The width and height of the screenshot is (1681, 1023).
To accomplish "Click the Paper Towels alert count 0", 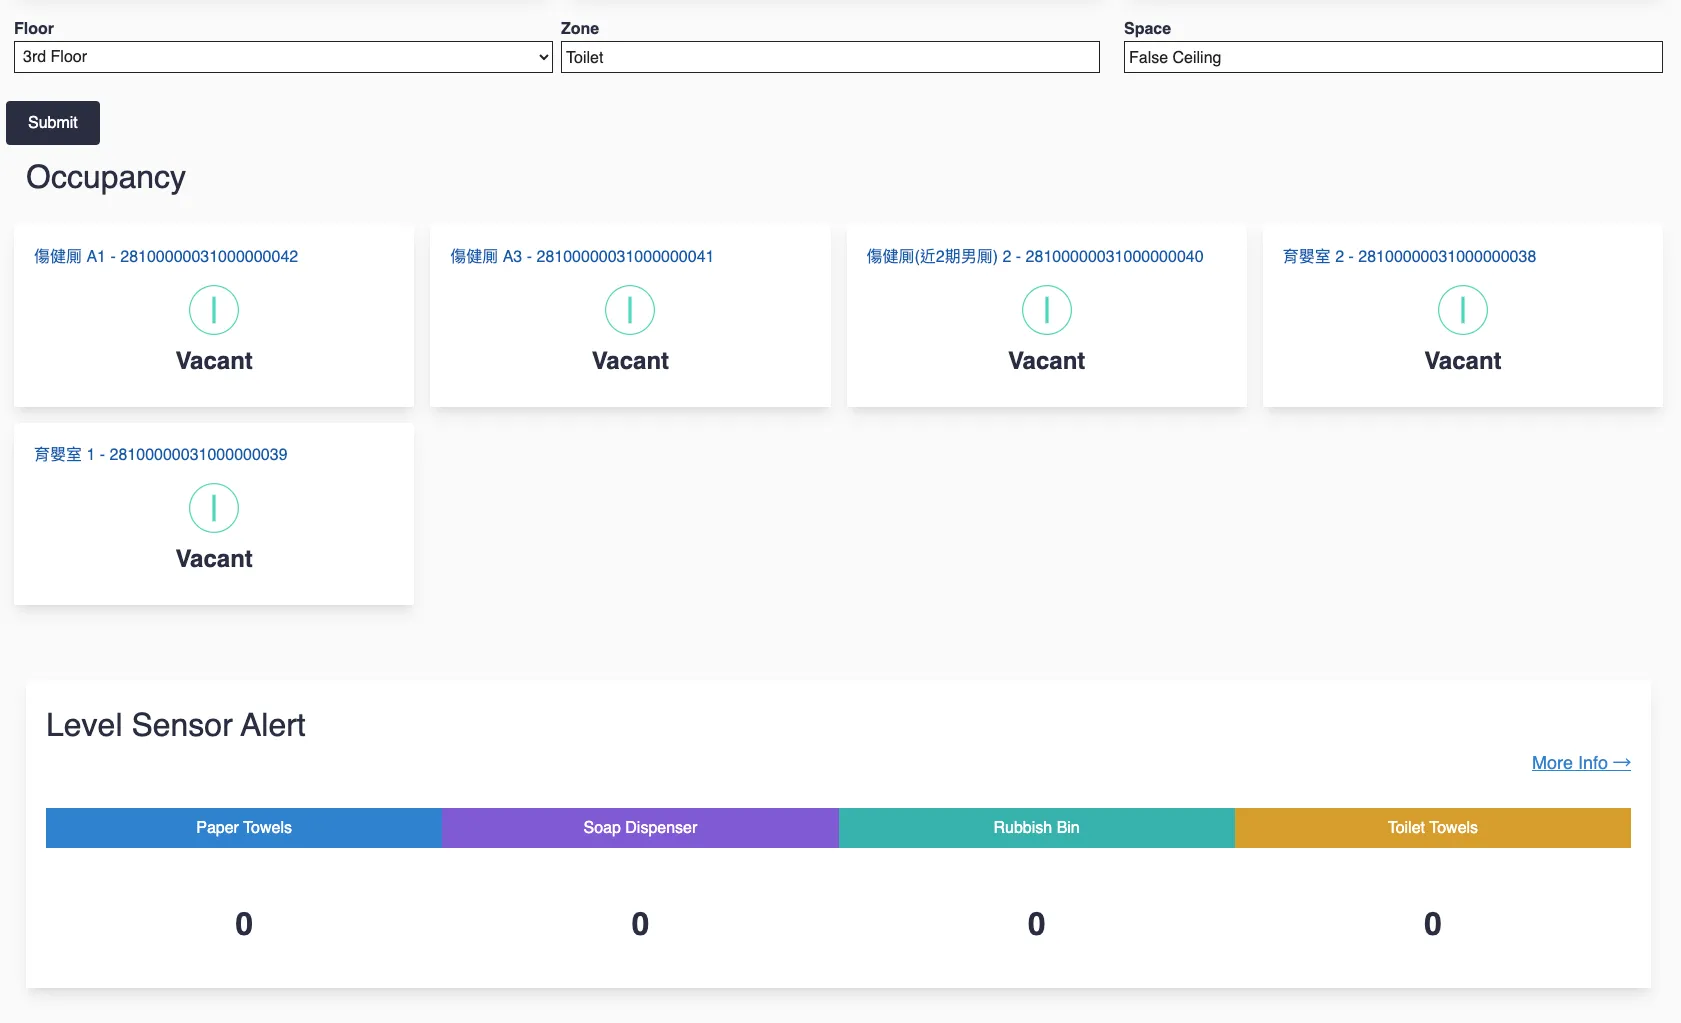I will point(244,924).
